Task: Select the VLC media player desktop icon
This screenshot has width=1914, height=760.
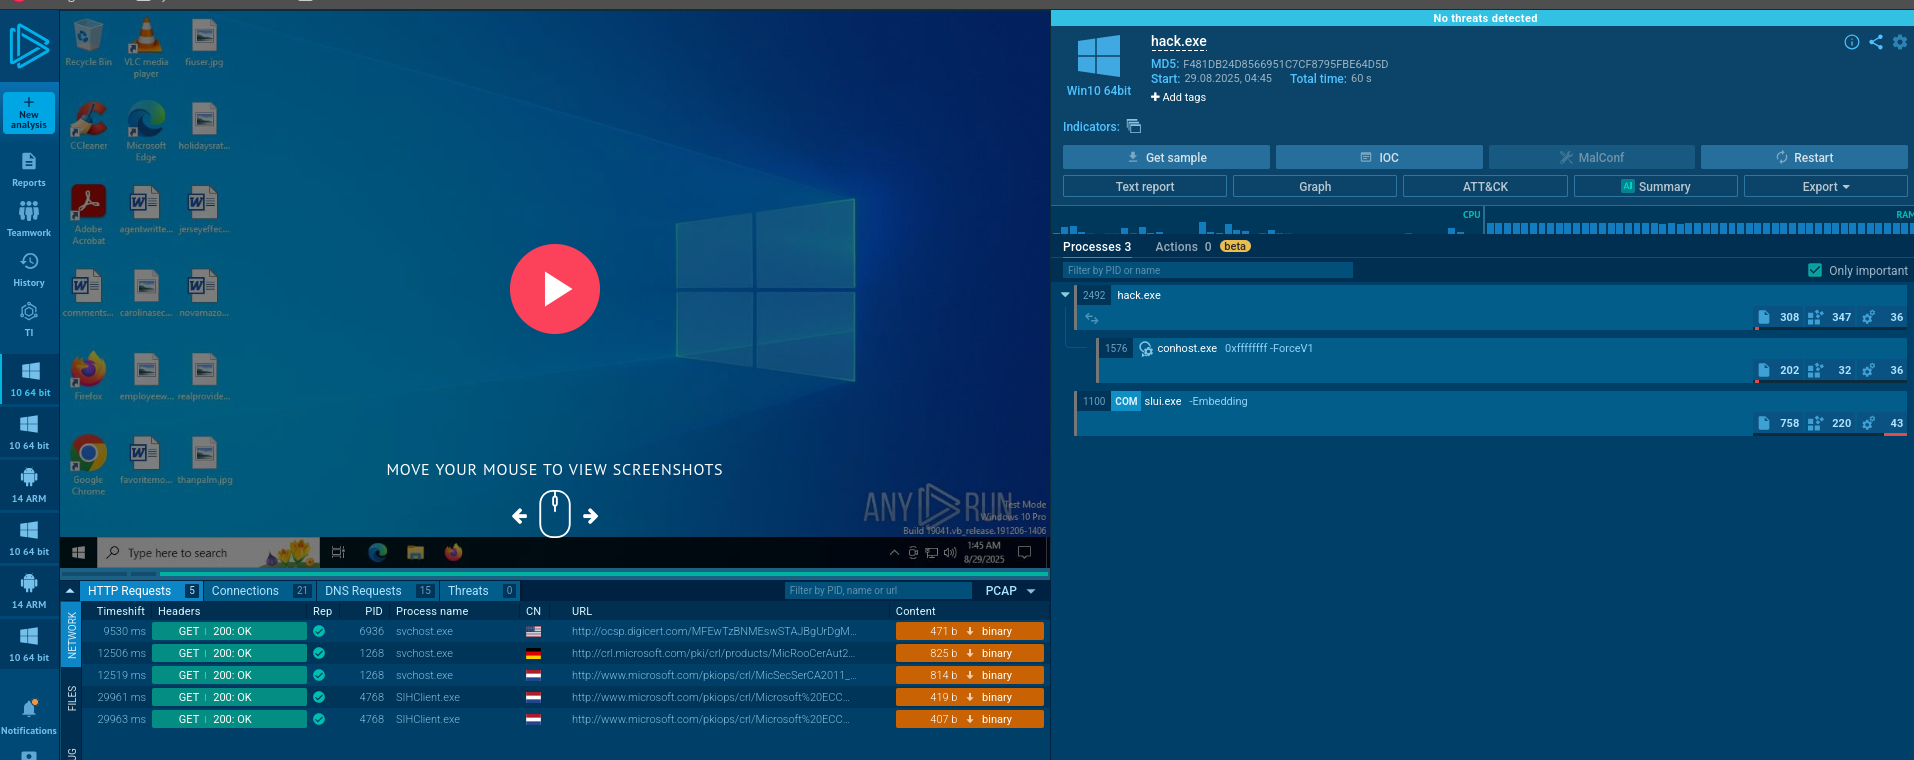Action: coord(146,48)
